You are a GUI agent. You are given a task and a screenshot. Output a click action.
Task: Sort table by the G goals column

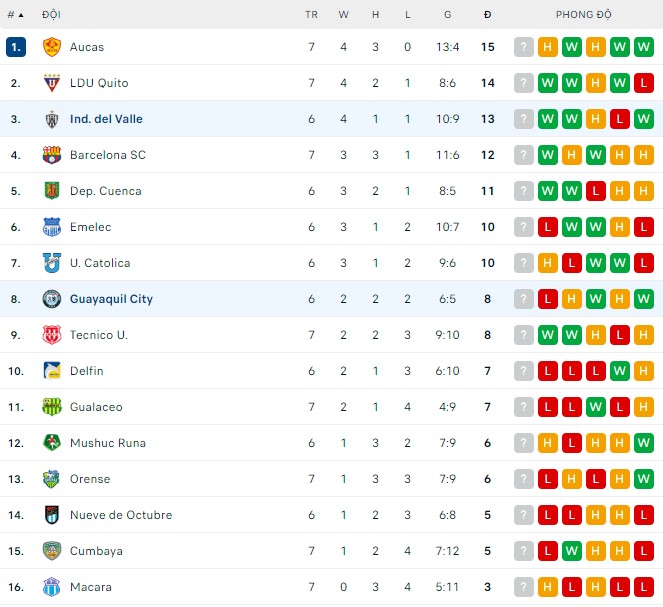[x=447, y=15]
